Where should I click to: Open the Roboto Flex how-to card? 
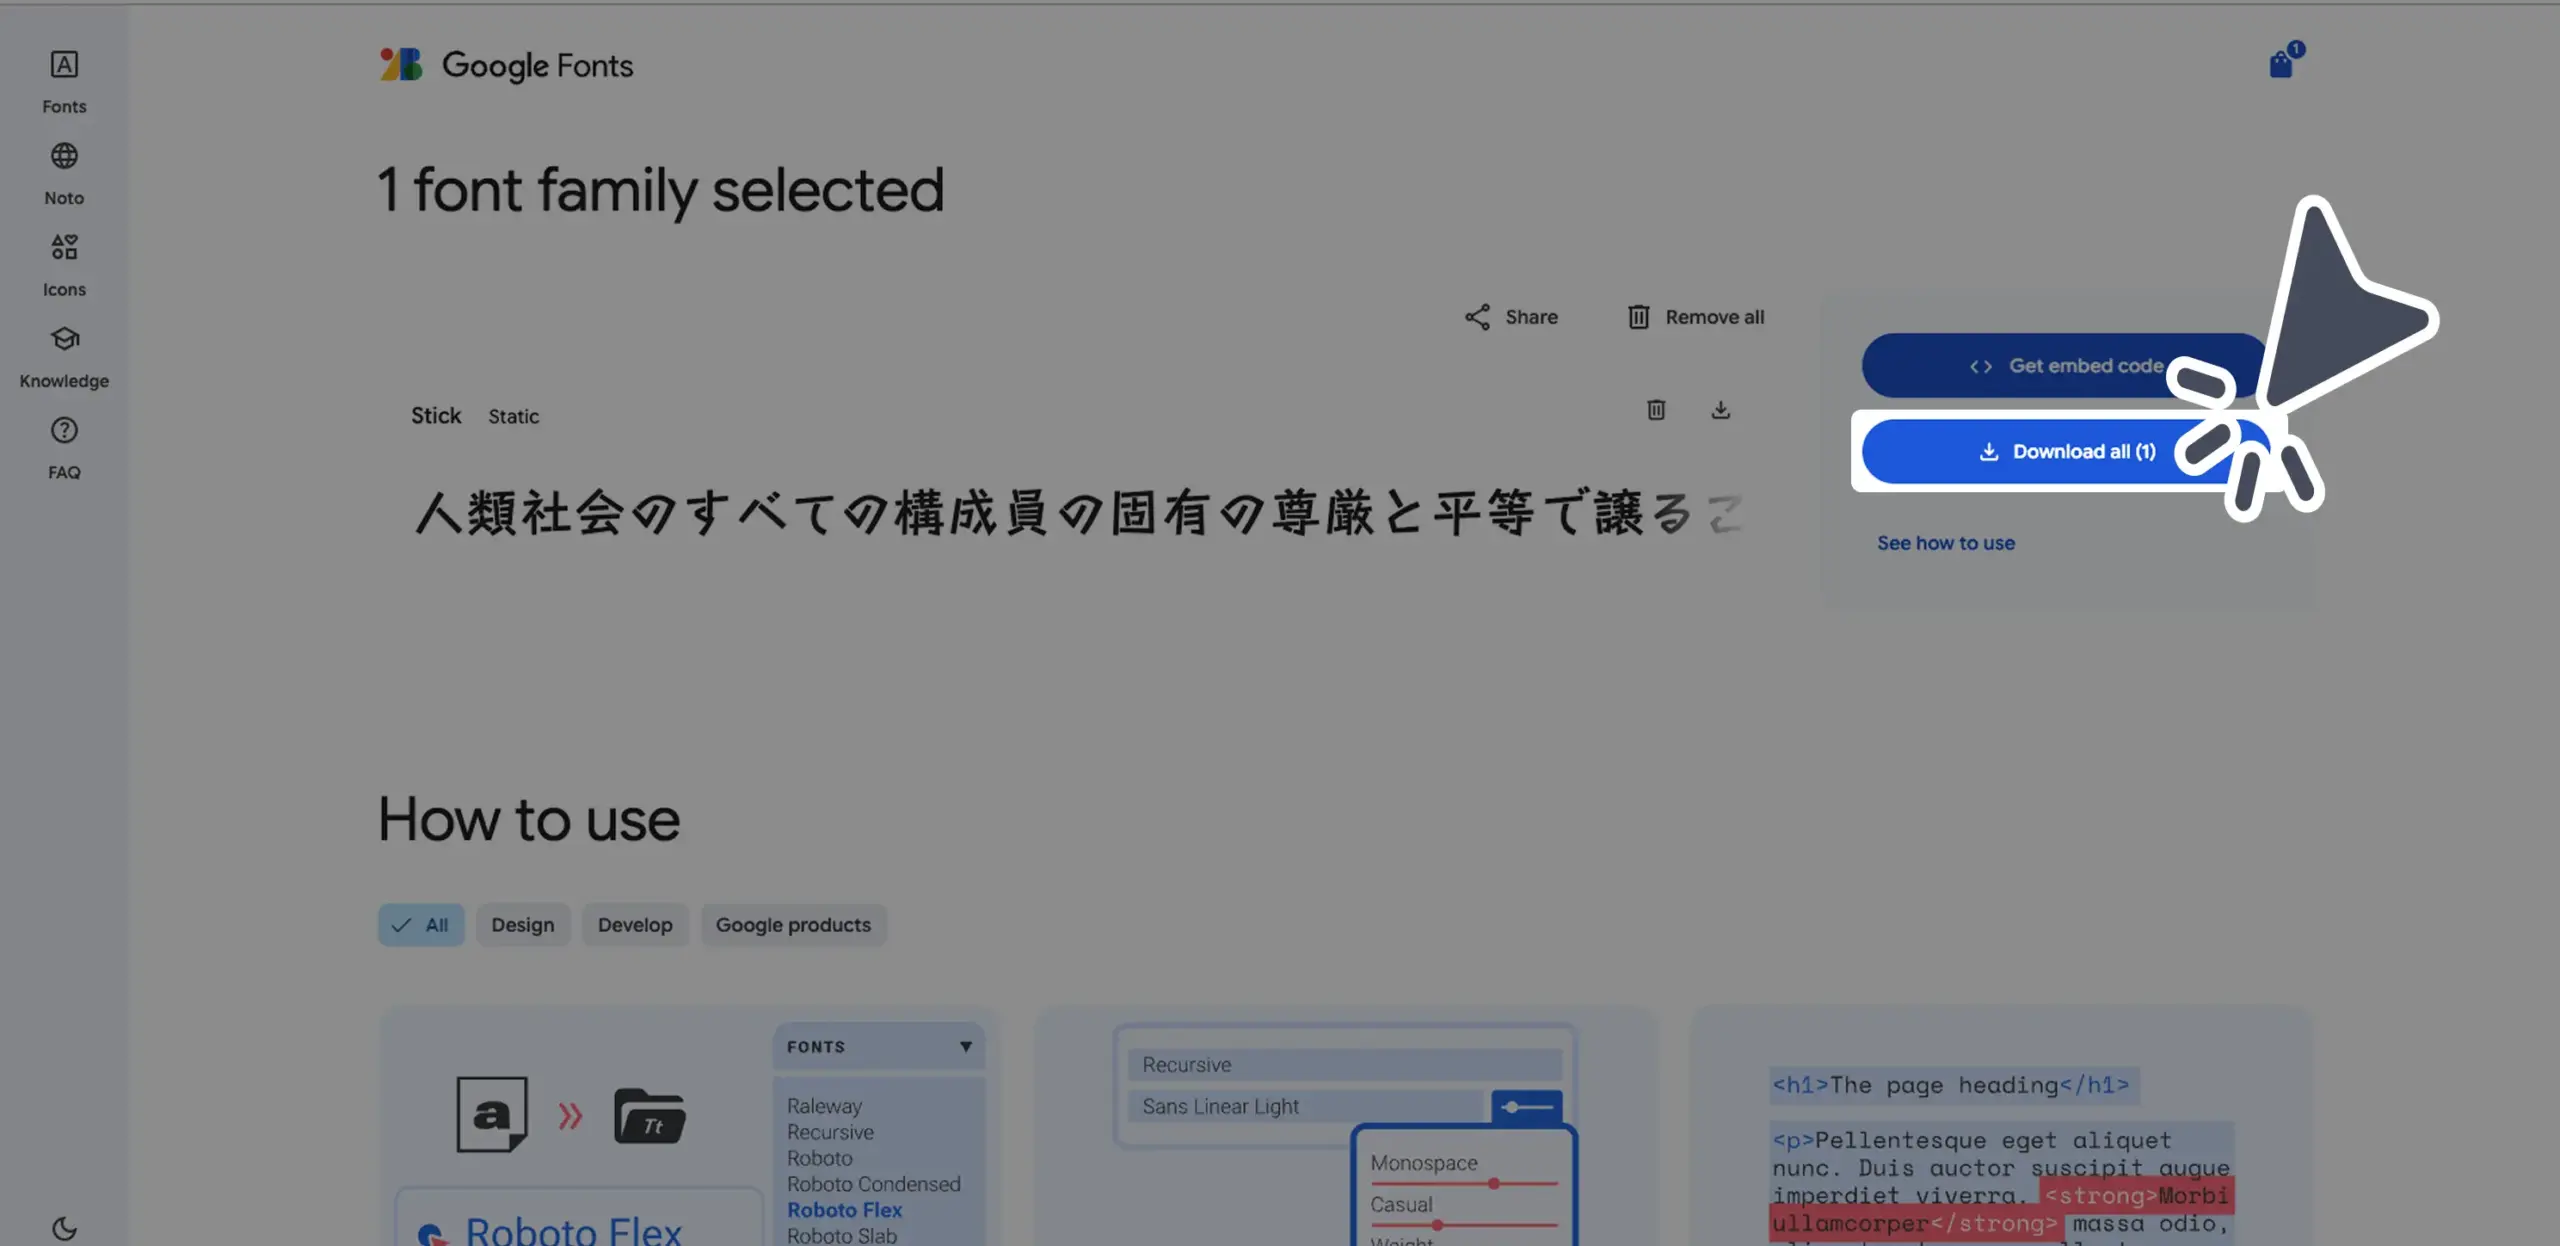(x=688, y=1127)
